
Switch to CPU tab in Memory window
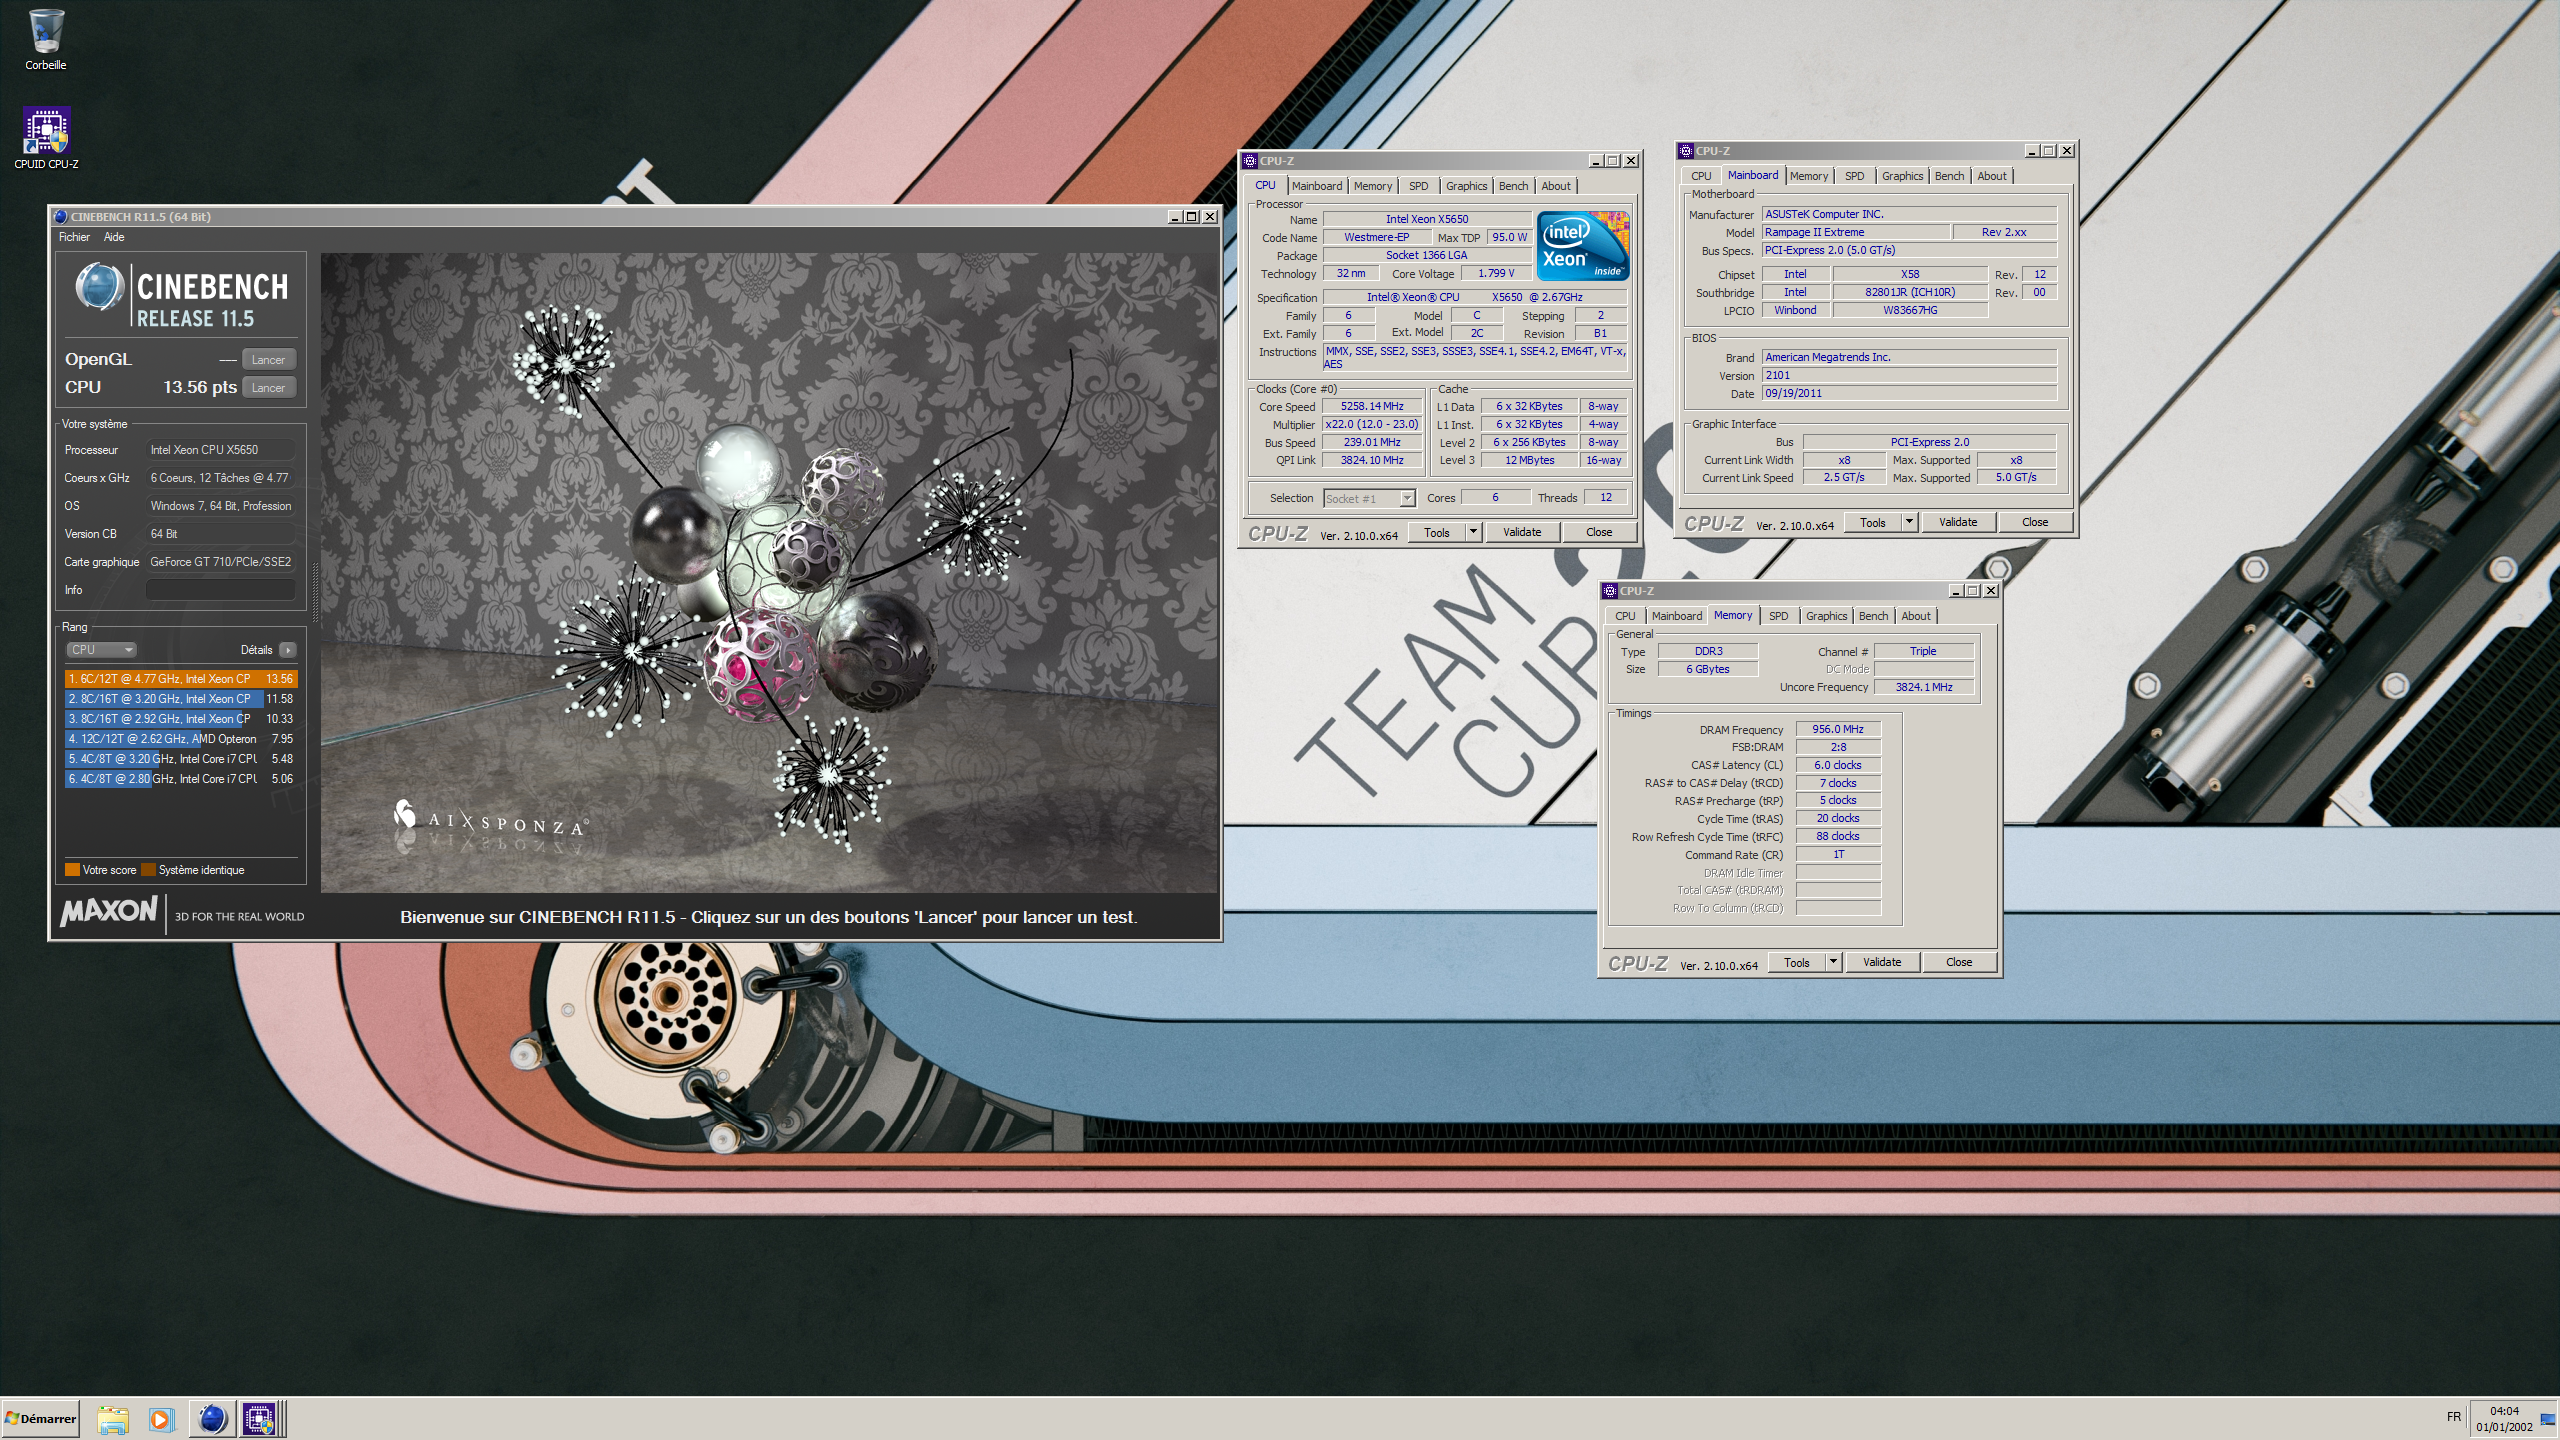pos(1625,616)
